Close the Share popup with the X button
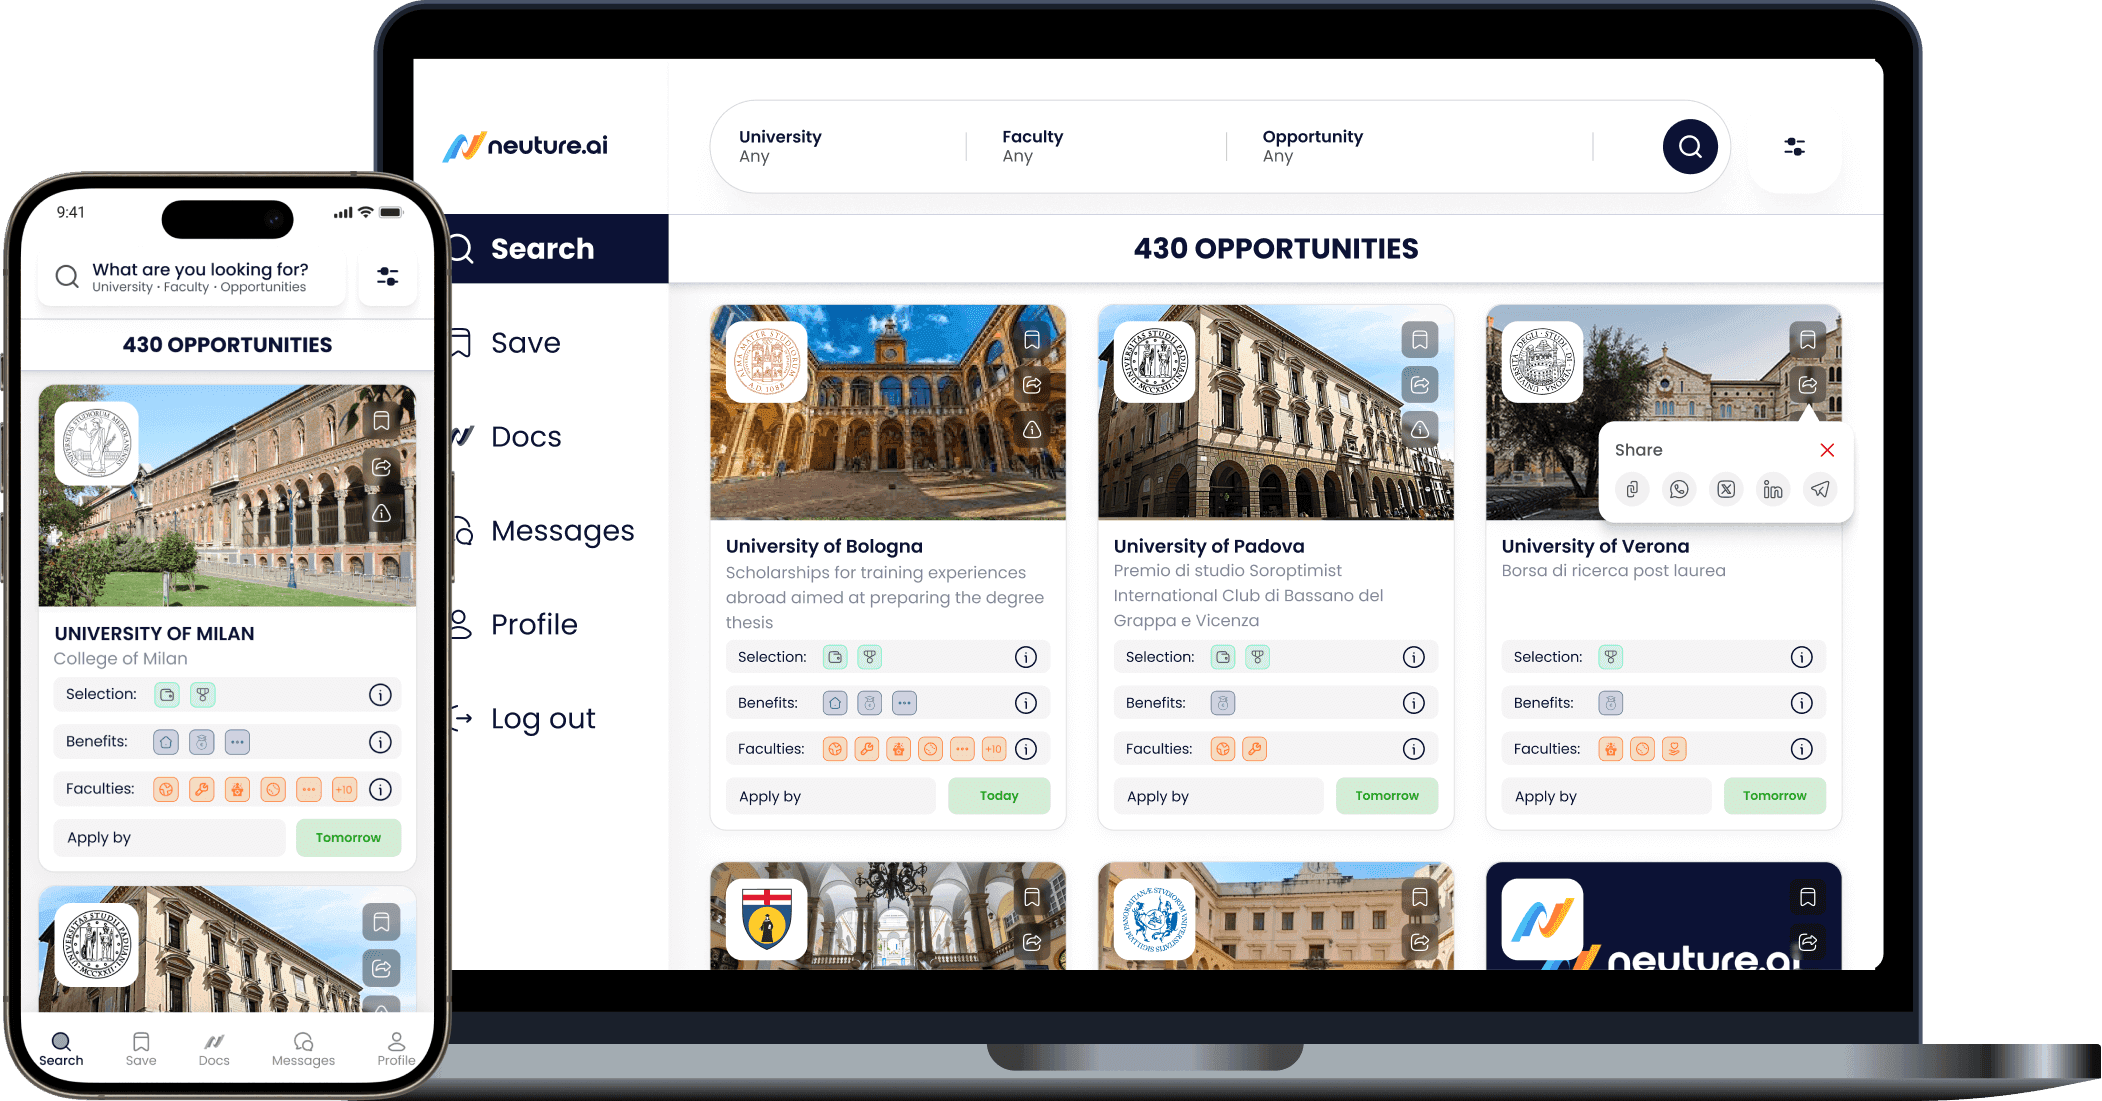This screenshot has height=1101, width=2102. (1827, 448)
